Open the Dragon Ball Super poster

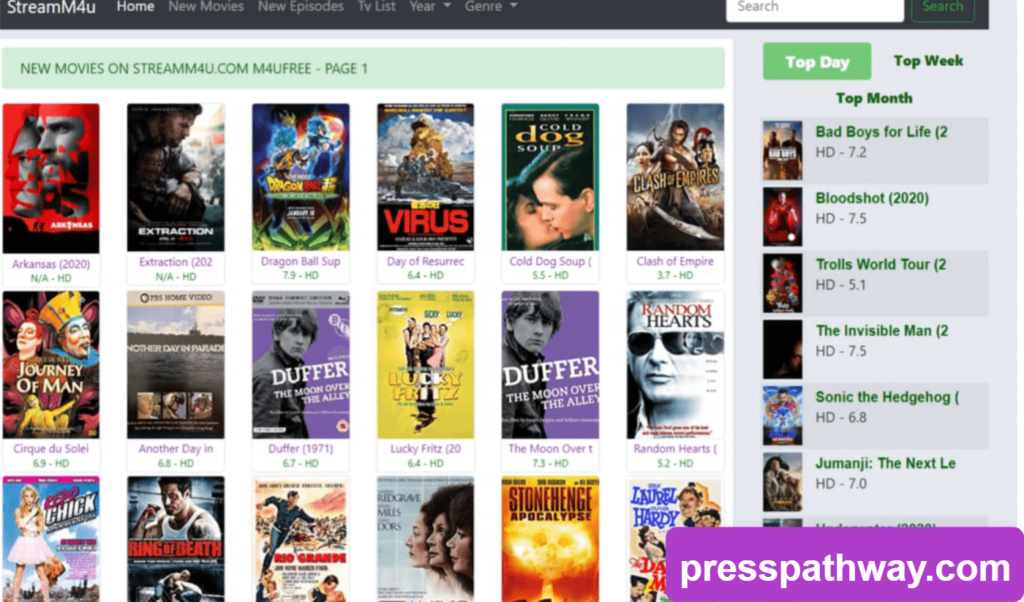300,177
